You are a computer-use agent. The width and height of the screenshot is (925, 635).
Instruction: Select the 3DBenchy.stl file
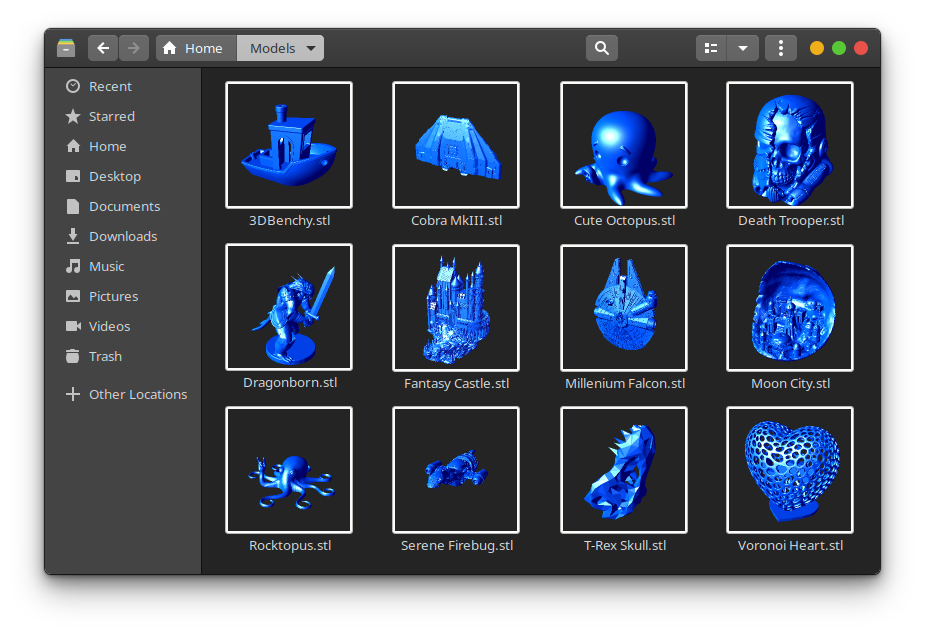(288, 145)
